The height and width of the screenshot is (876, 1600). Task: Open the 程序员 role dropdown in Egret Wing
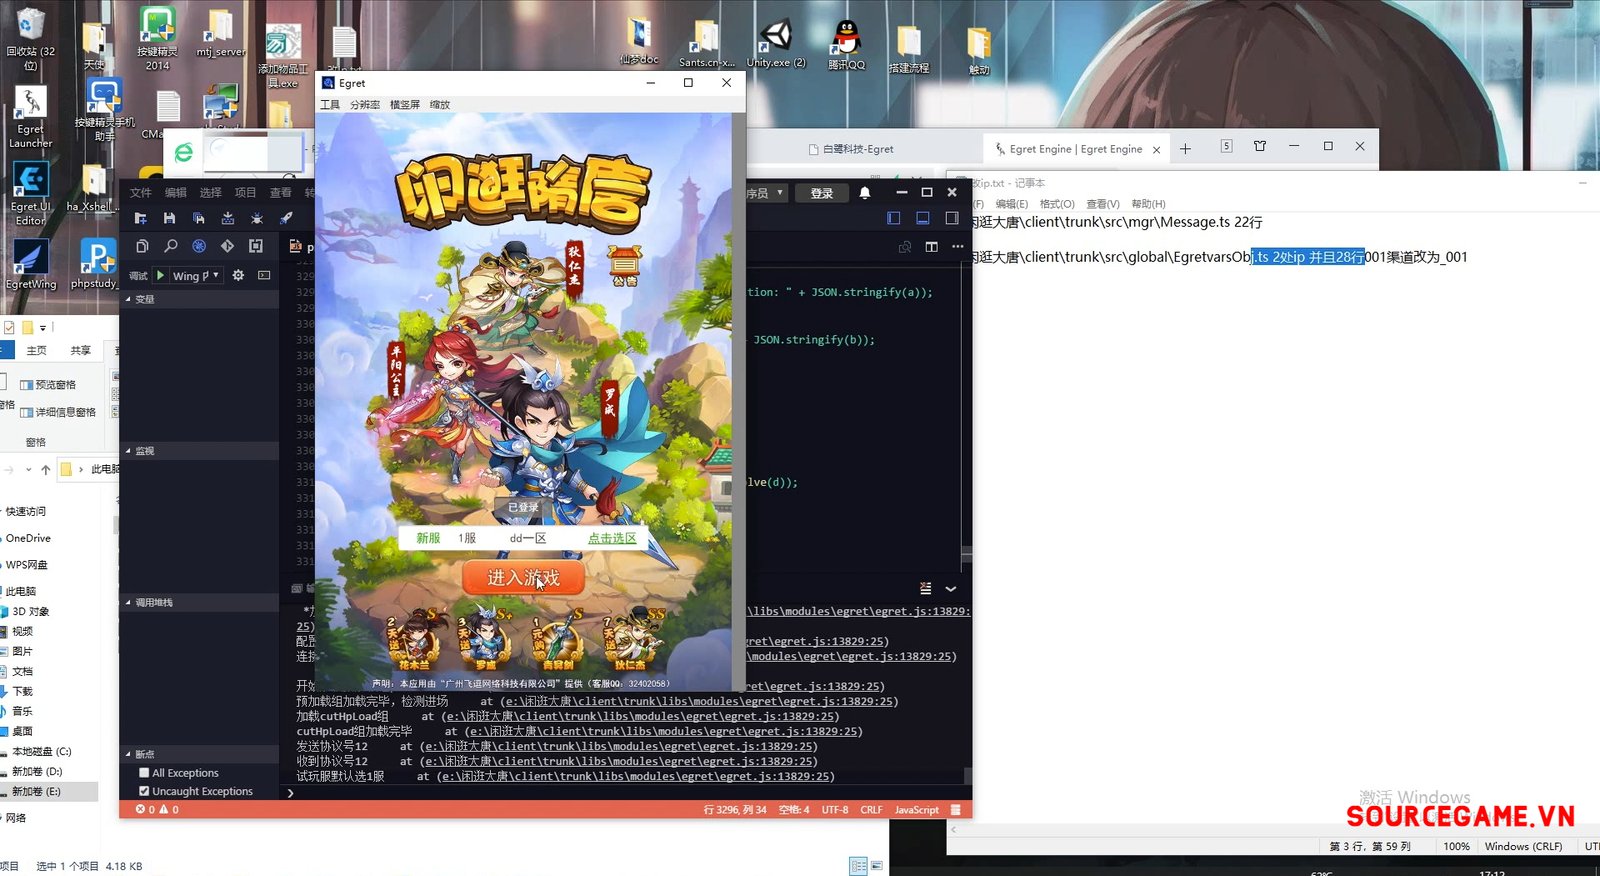click(765, 193)
